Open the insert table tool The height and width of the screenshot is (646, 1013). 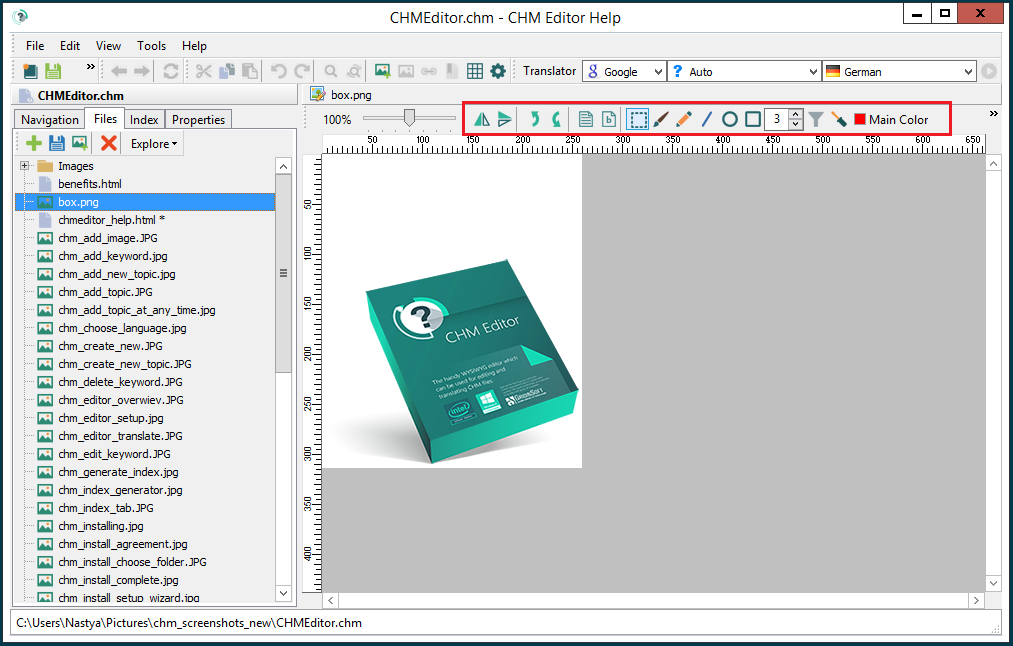coord(474,71)
